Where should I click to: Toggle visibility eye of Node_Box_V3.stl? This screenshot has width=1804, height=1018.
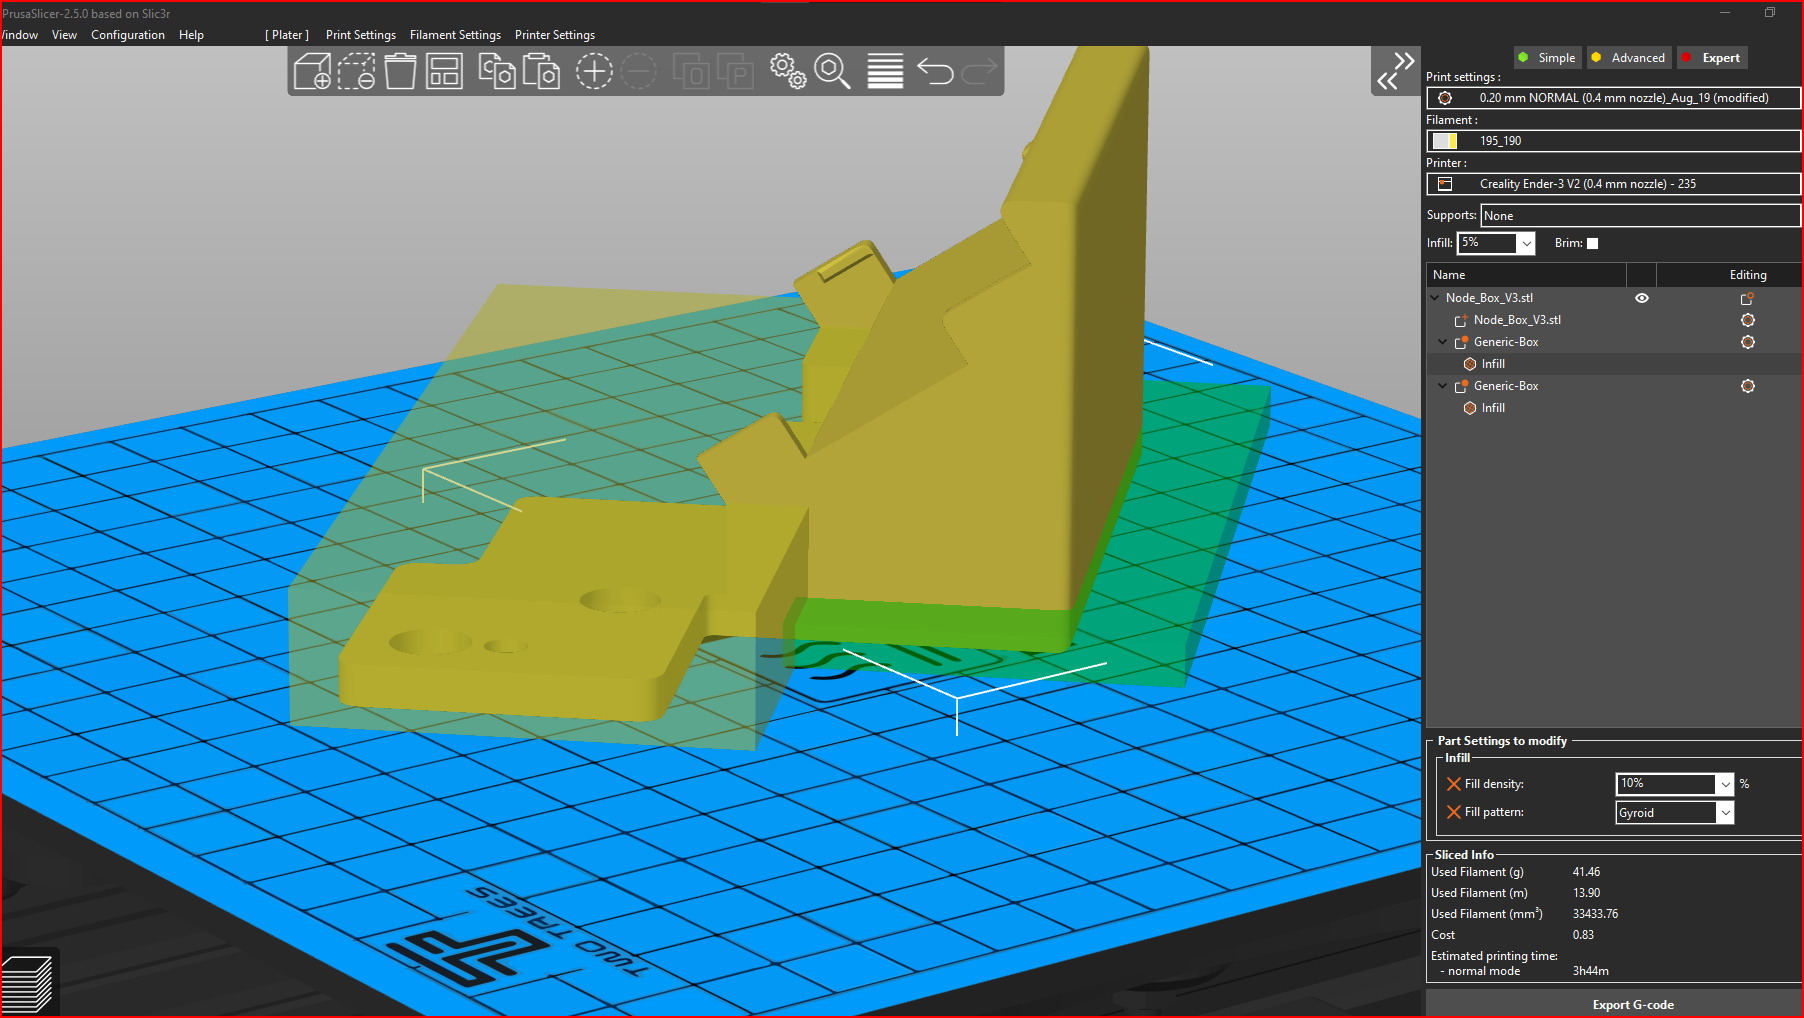1641,298
